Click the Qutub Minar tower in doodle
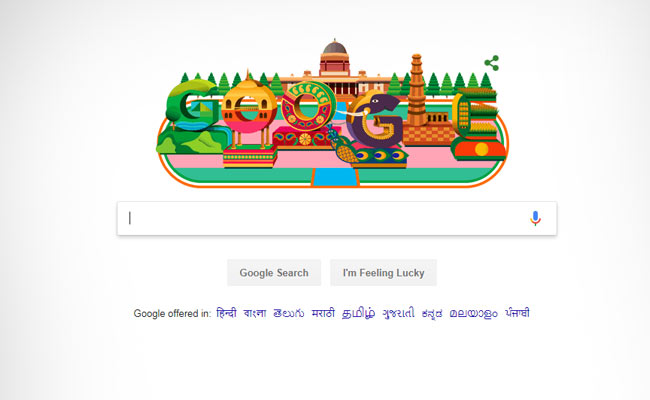The width and height of the screenshot is (650, 400). (417, 87)
